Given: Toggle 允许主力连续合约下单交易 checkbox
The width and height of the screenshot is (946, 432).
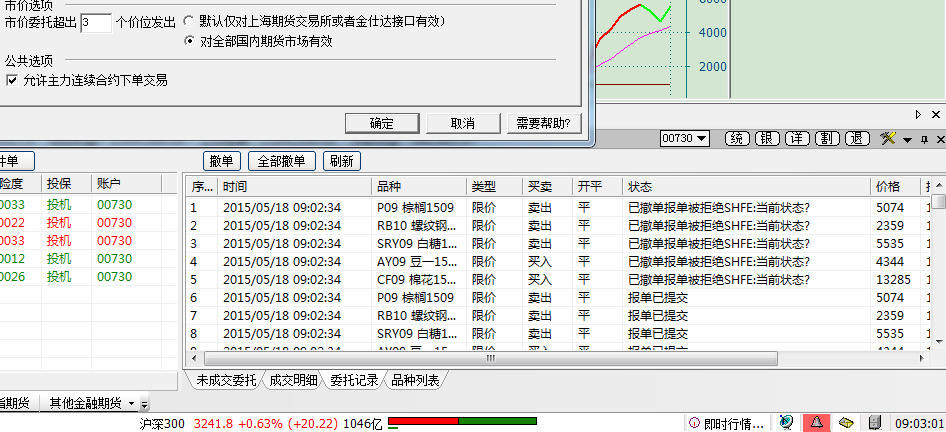Looking at the screenshot, I should pos(12,80).
